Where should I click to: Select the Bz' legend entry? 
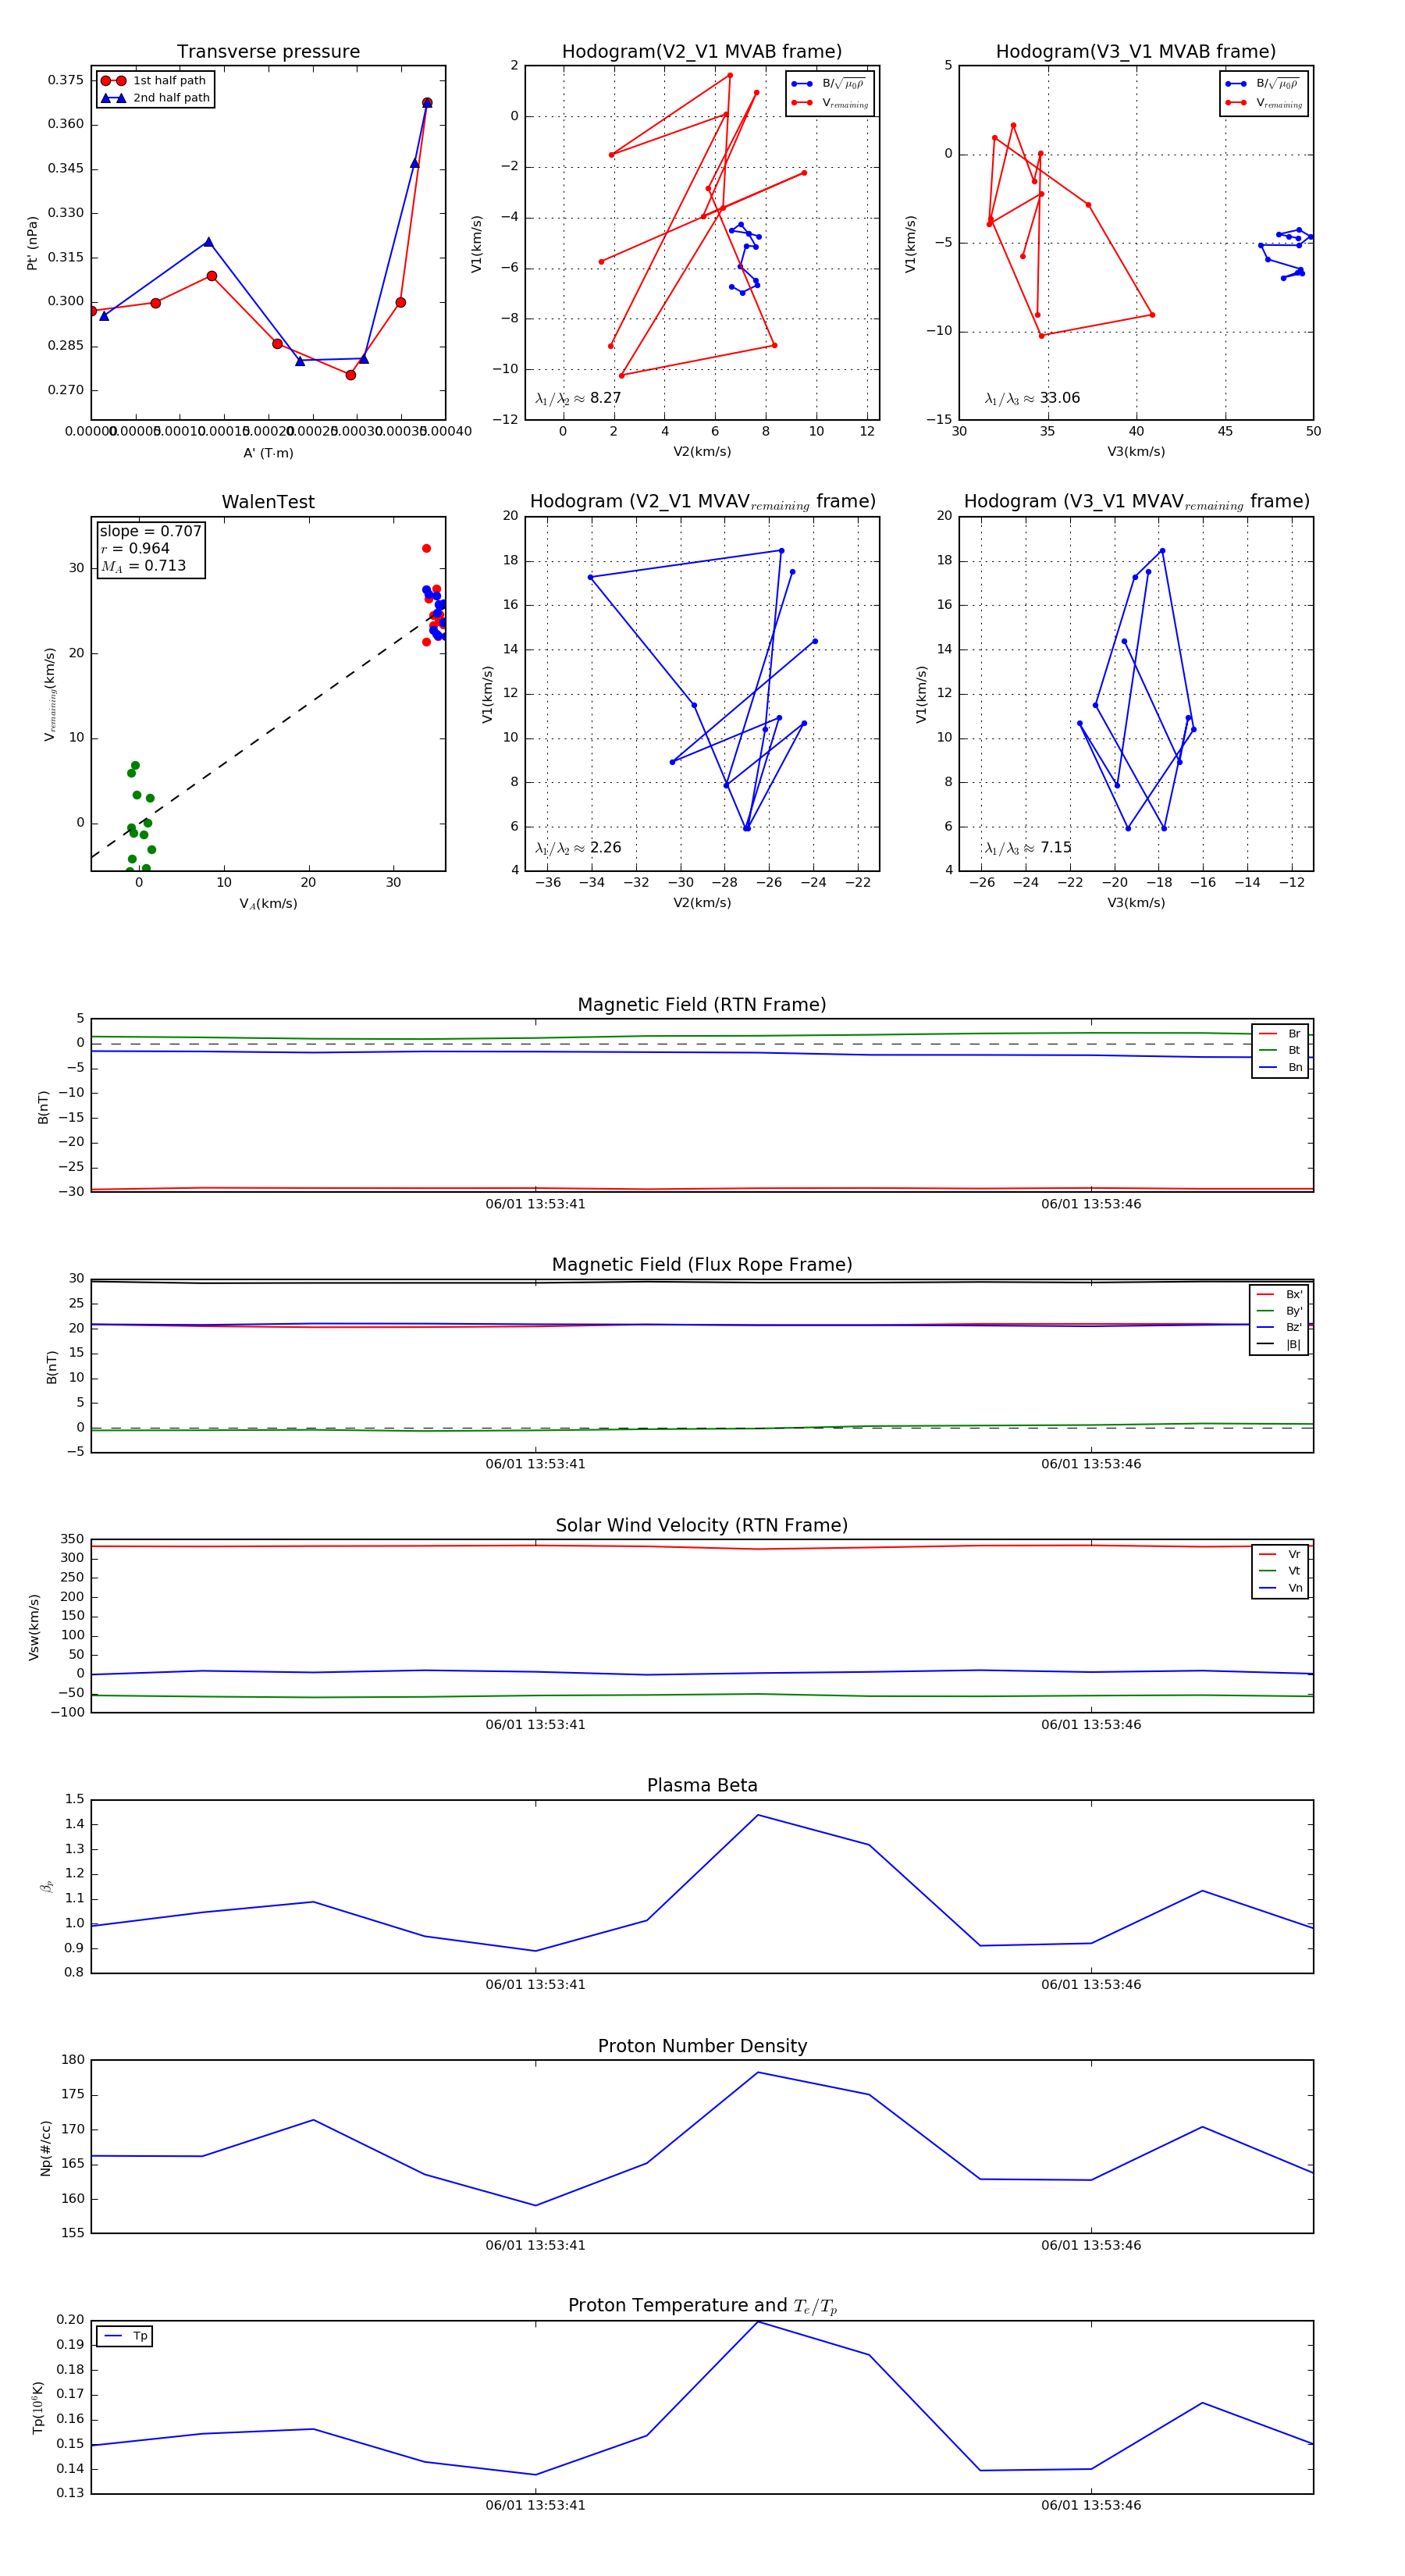[1279, 1327]
